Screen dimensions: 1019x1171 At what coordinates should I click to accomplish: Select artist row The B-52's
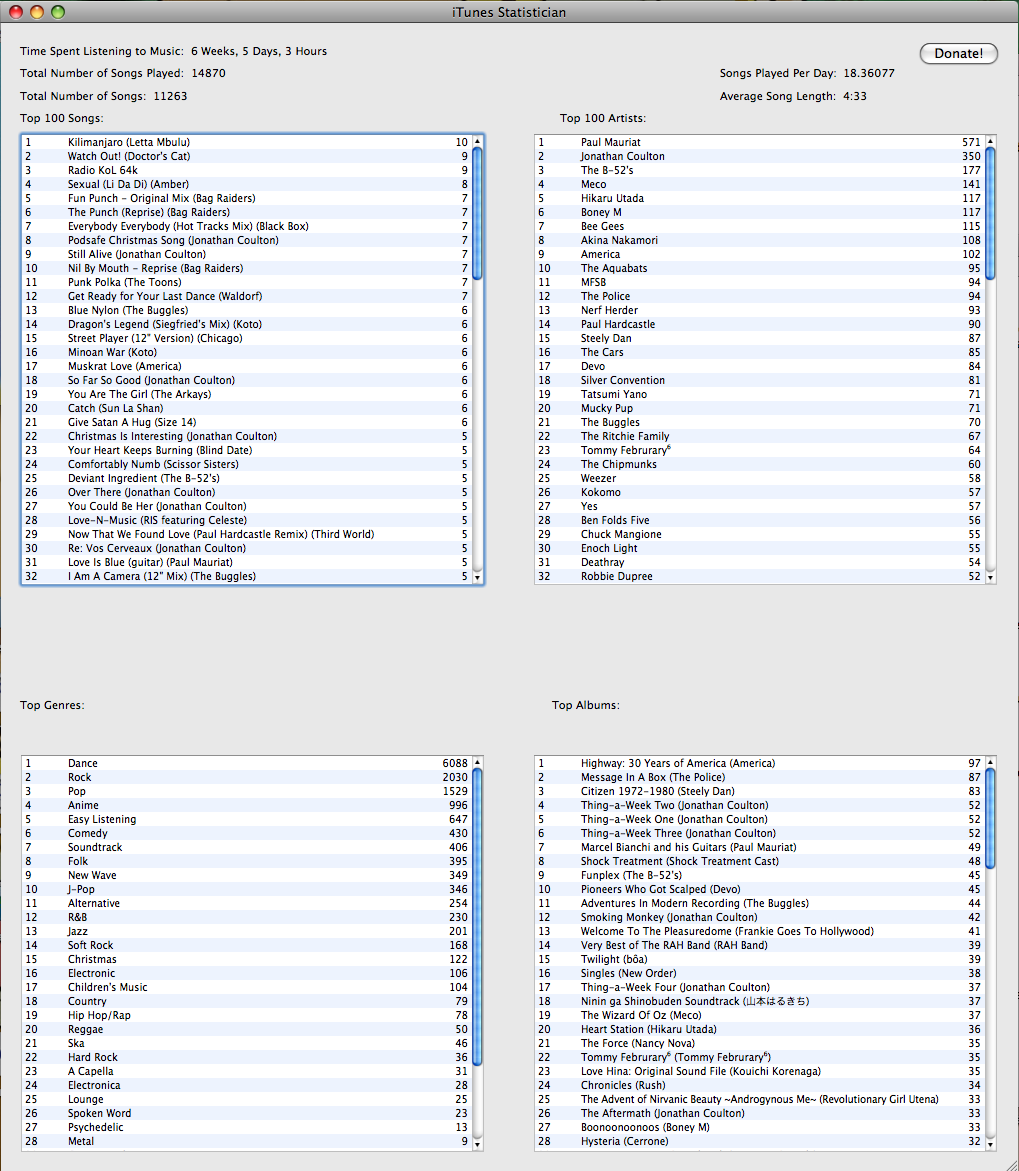(760, 170)
